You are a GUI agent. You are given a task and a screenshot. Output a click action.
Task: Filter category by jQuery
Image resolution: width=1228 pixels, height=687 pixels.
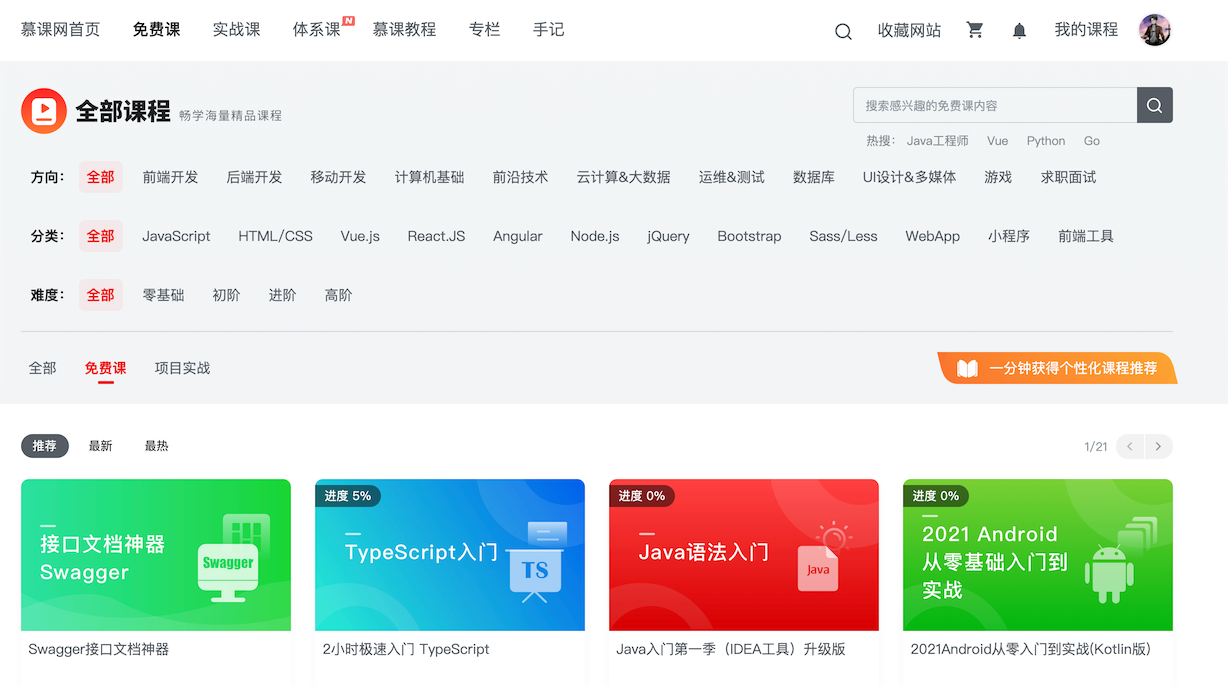669,236
